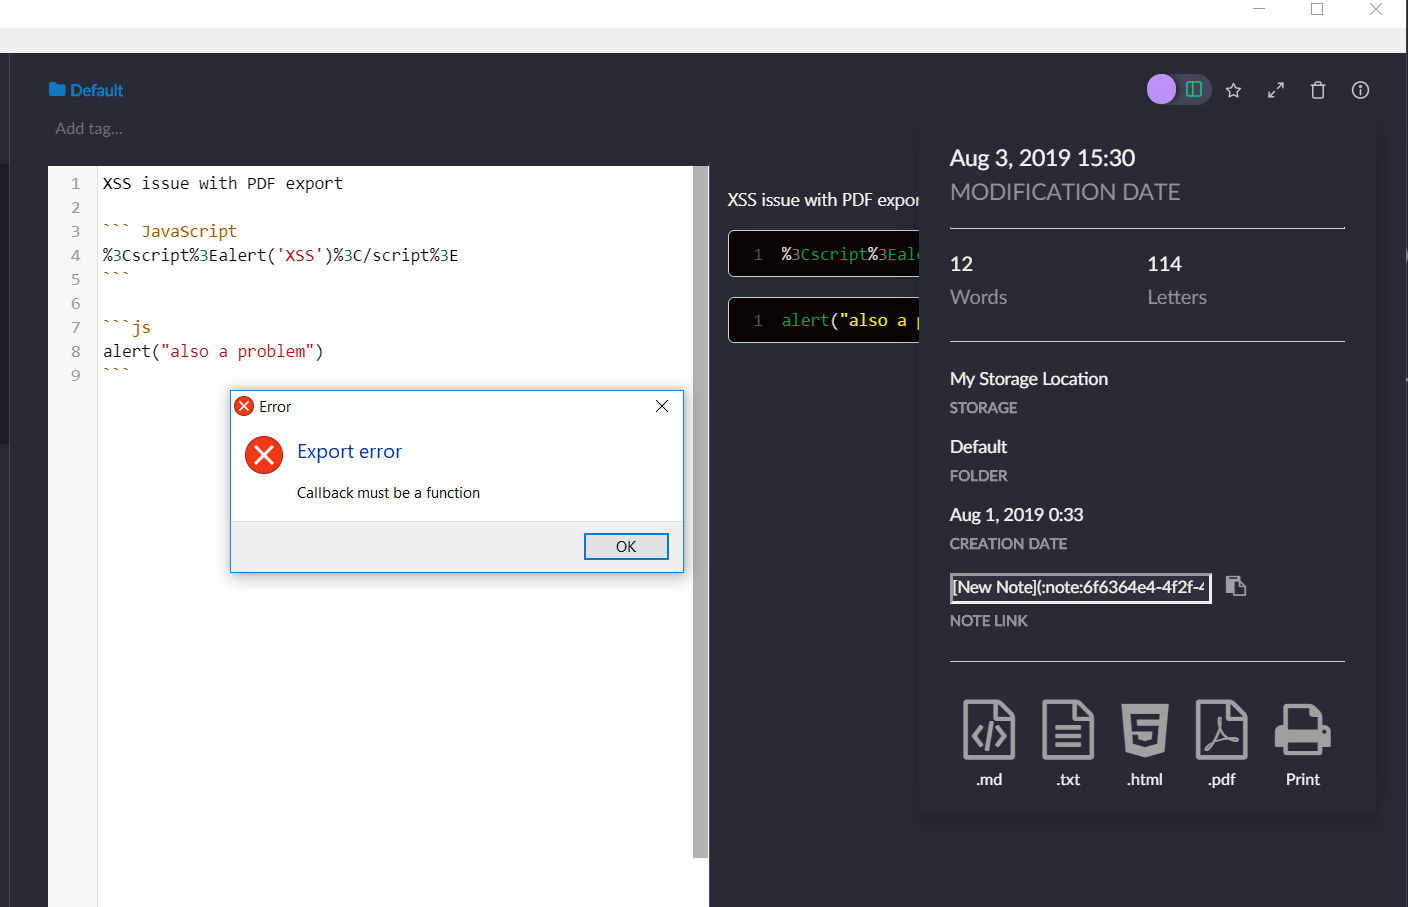Dismiss the Export error with OK

pos(626,546)
